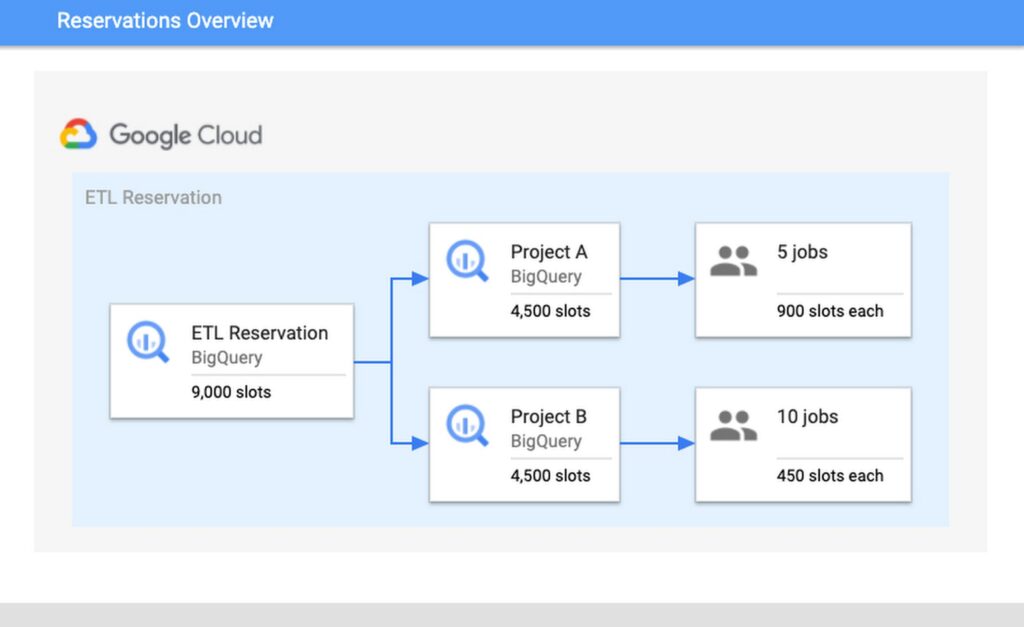Select the Reservations Overview header title

tap(165, 21)
